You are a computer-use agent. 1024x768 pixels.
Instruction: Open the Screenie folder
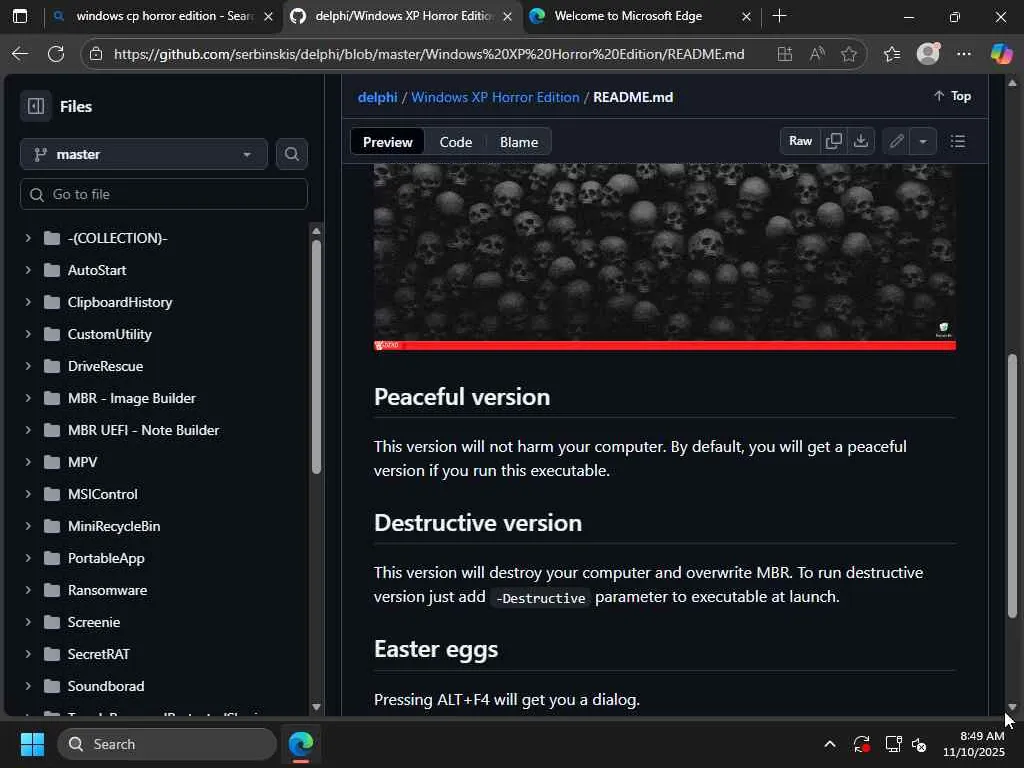tap(93, 622)
